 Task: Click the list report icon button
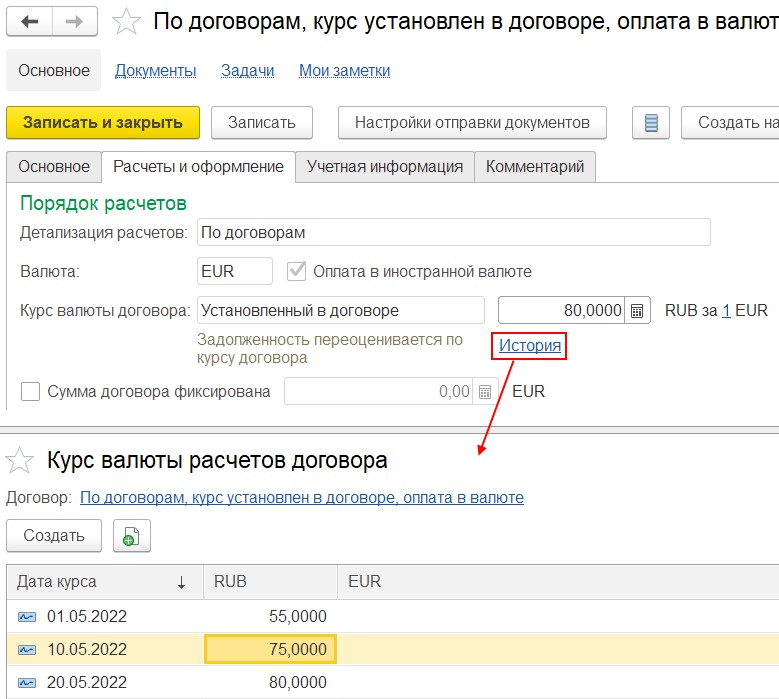[651, 123]
